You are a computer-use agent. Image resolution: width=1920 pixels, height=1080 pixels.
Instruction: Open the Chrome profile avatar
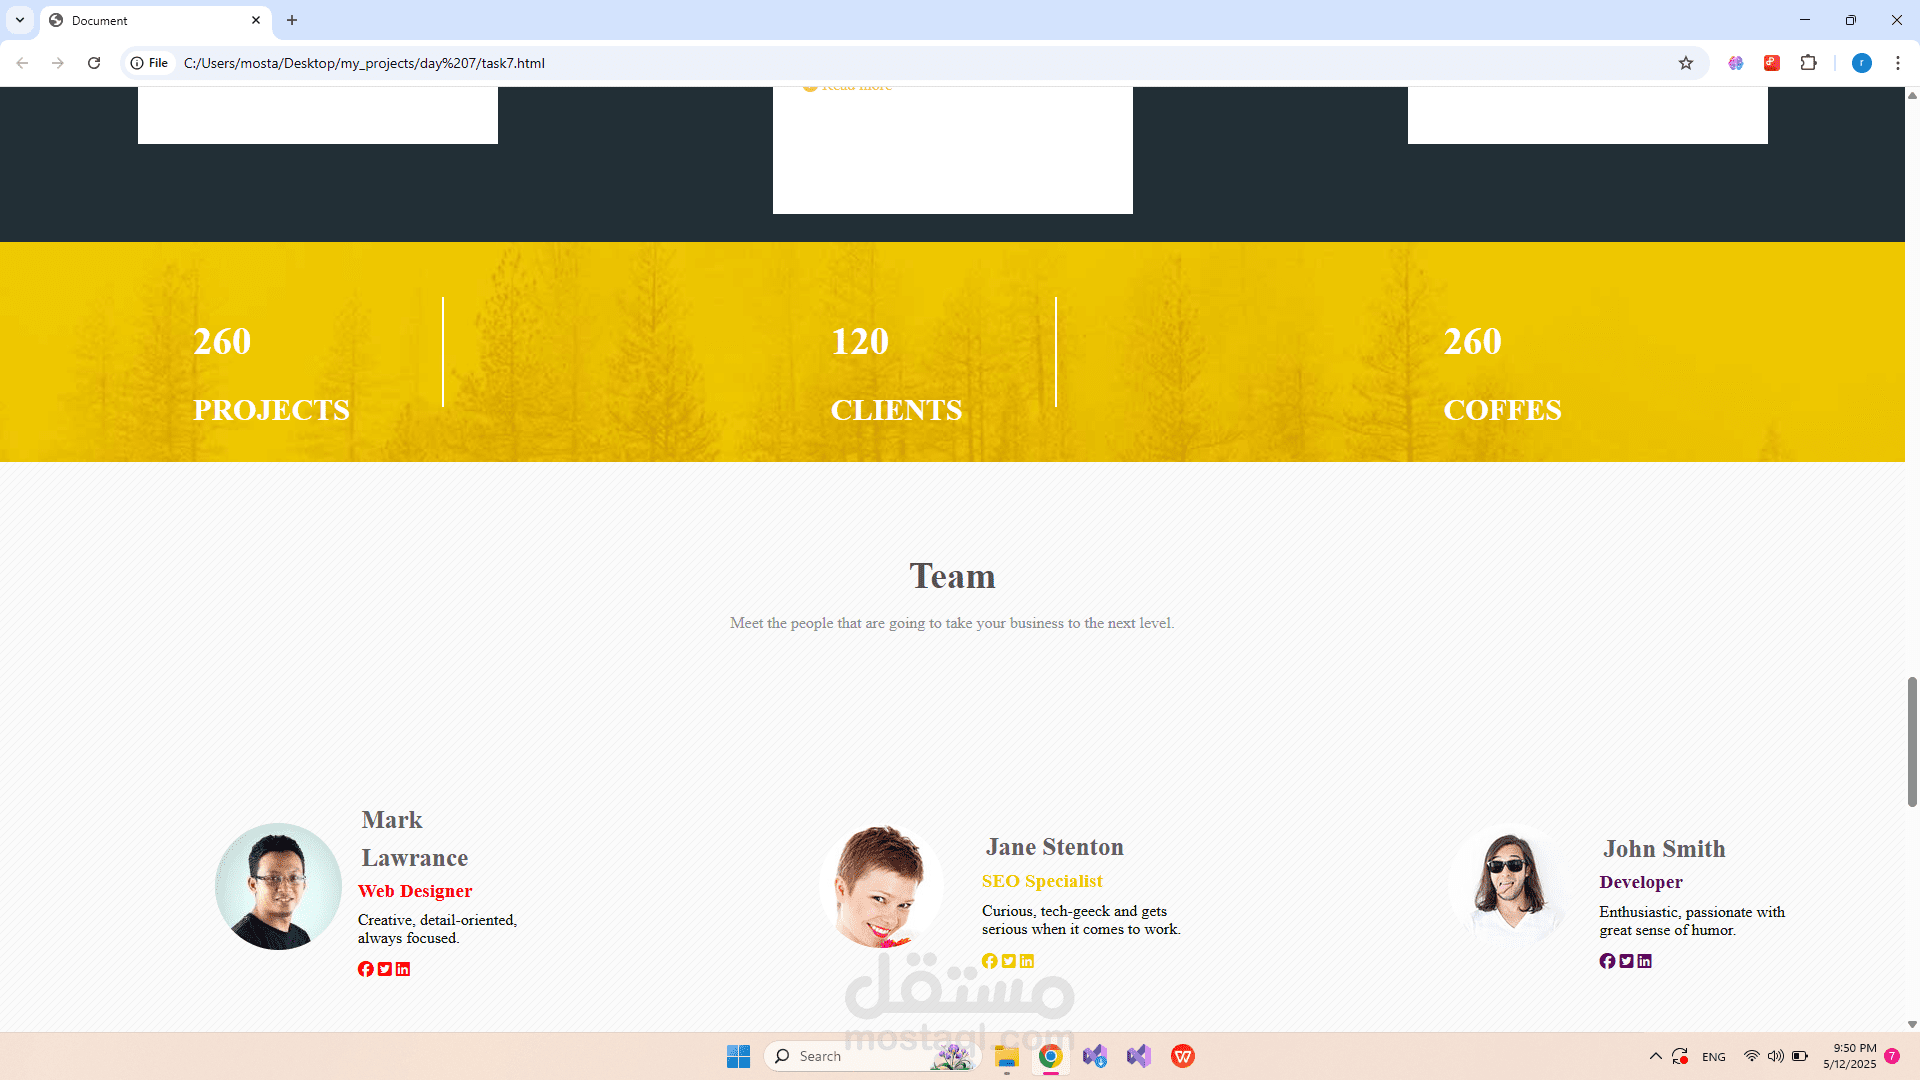(1862, 63)
